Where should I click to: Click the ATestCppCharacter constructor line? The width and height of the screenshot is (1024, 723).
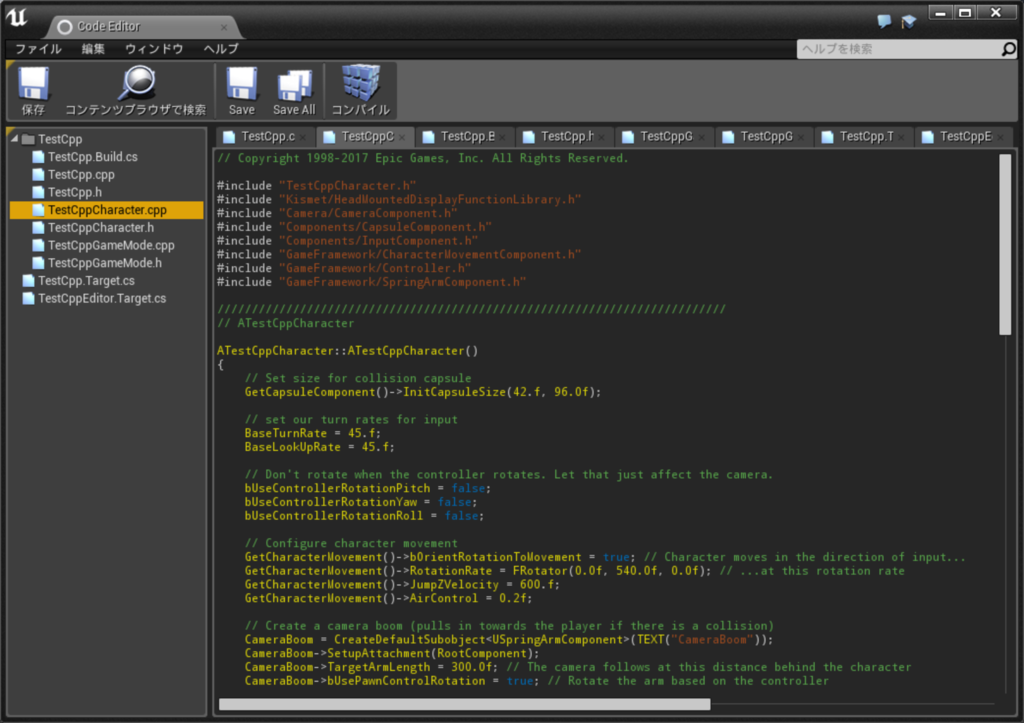(x=347, y=351)
